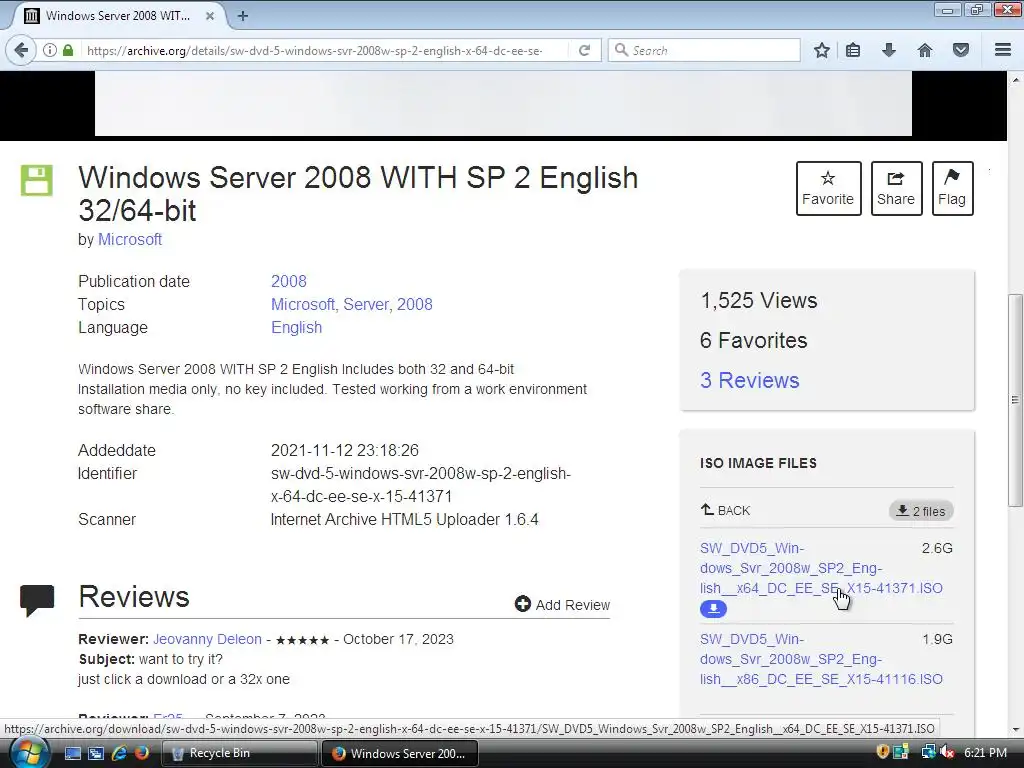Click Add Review
1024x768 pixels.
click(562, 605)
